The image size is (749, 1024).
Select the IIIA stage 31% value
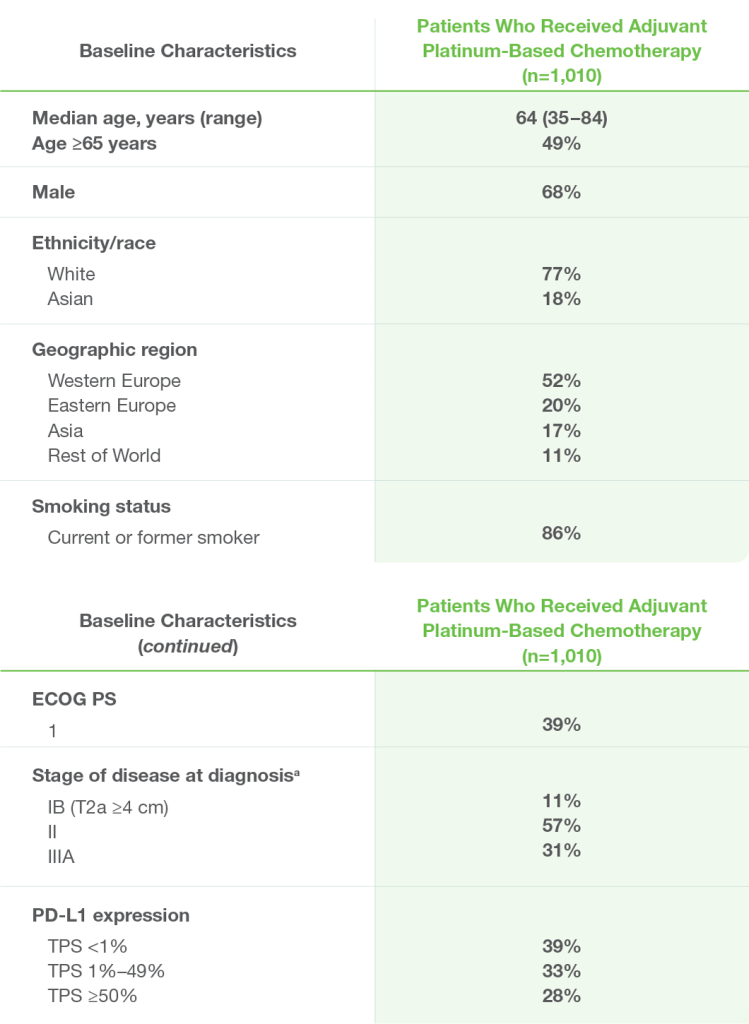tap(561, 851)
